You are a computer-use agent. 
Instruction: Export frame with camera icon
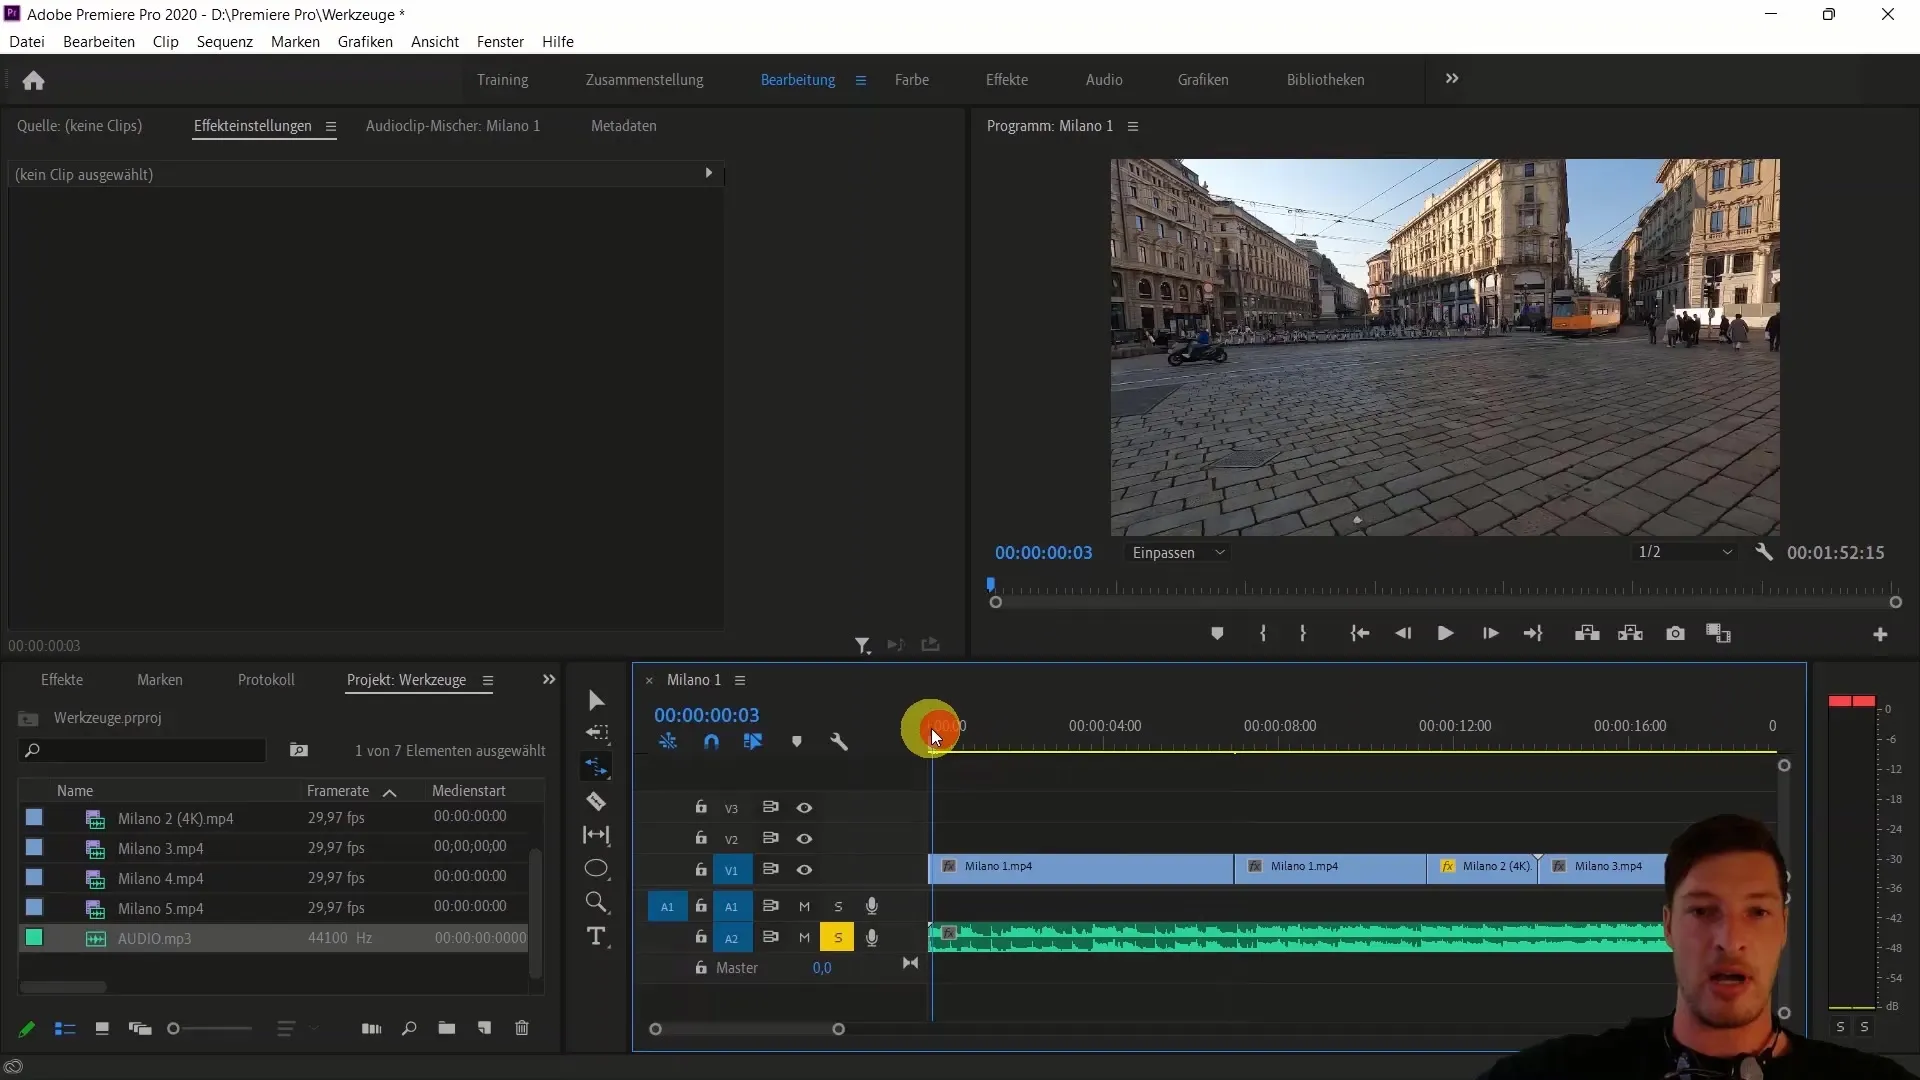pos(1675,633)
